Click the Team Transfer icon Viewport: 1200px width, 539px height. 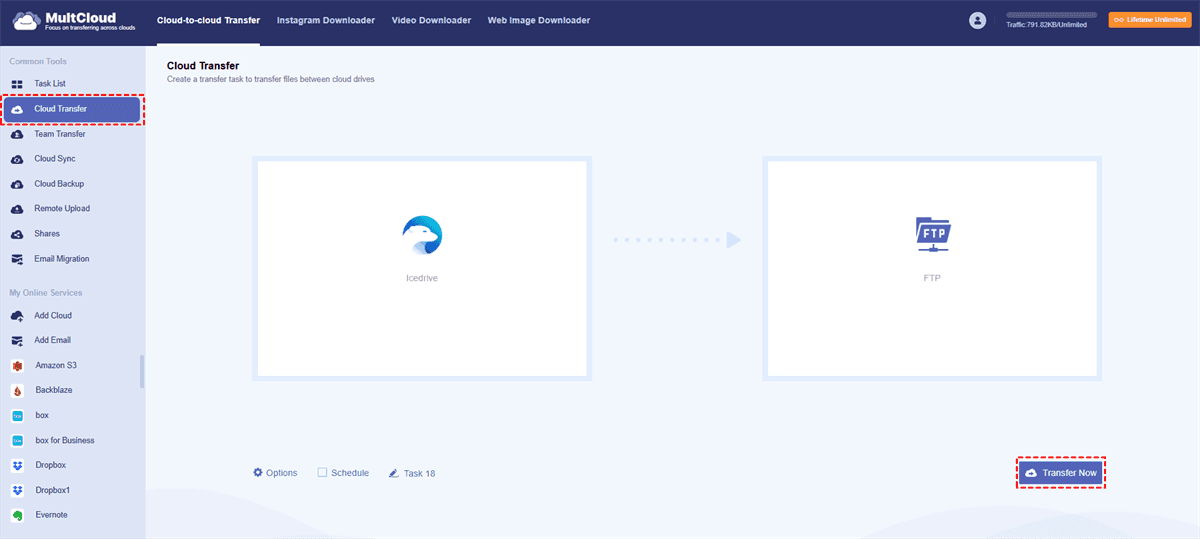click(17, 134)
